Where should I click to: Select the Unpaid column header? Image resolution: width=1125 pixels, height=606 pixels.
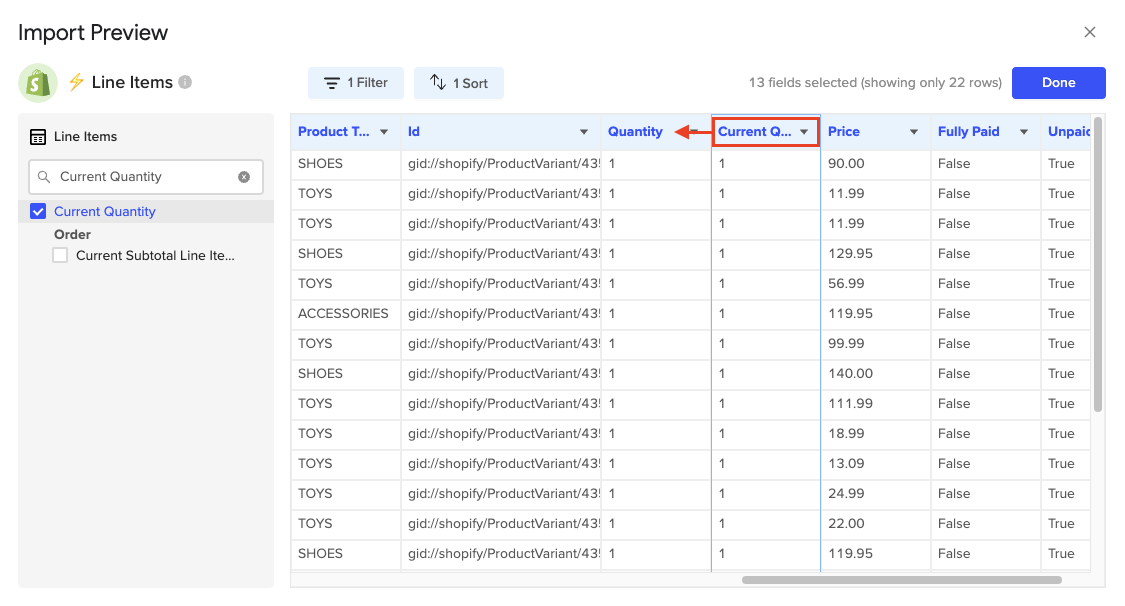[1068, 132]
